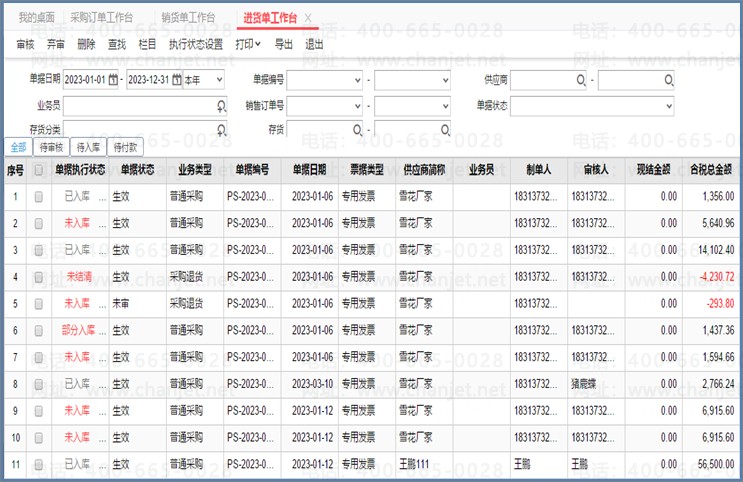Click amount 5,640.96 in row 2

718,223
